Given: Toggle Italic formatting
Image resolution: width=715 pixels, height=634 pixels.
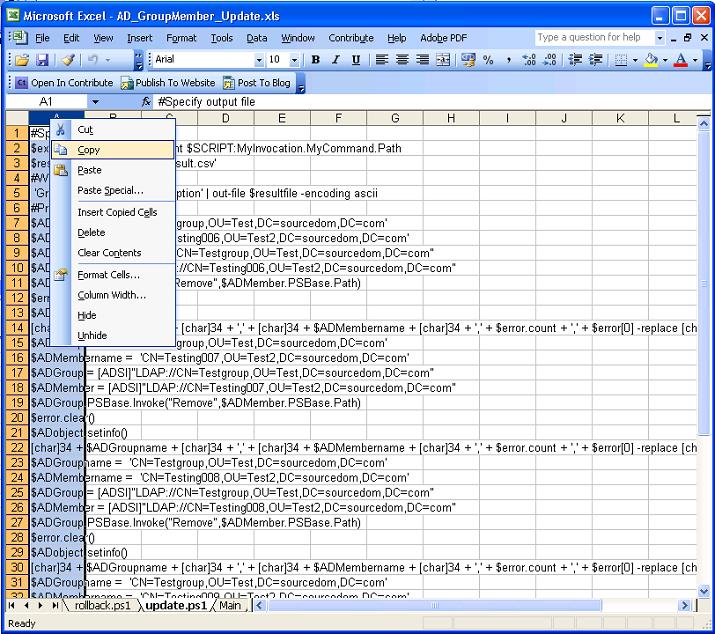Looking at the screenshot, I should [x=335, y=60].
